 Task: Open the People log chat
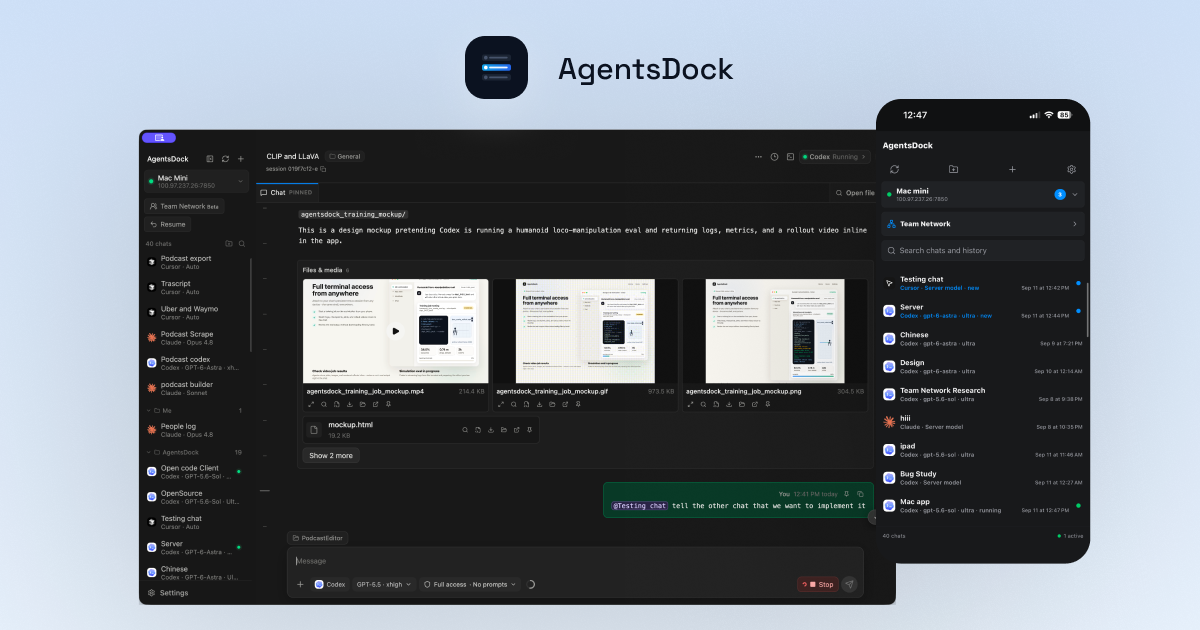(195, 430)
